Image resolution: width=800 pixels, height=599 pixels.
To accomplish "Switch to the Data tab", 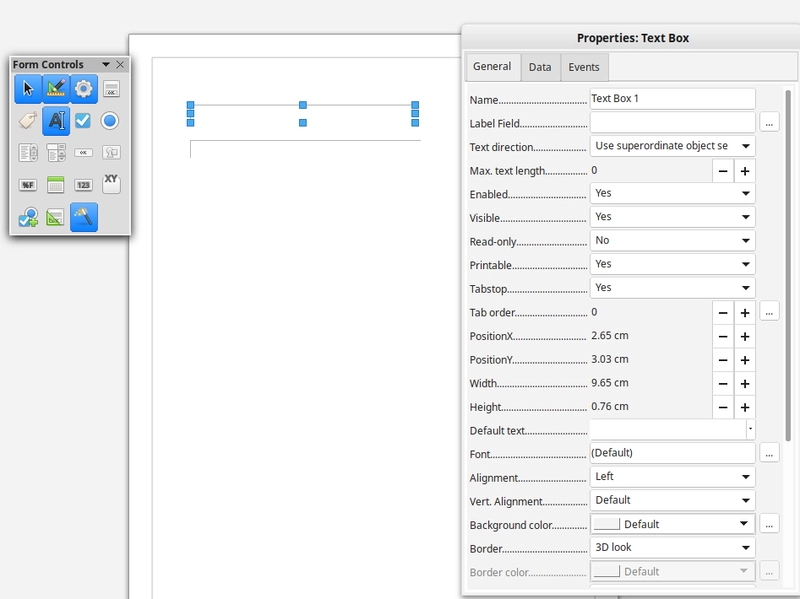I will click(540, 67).
